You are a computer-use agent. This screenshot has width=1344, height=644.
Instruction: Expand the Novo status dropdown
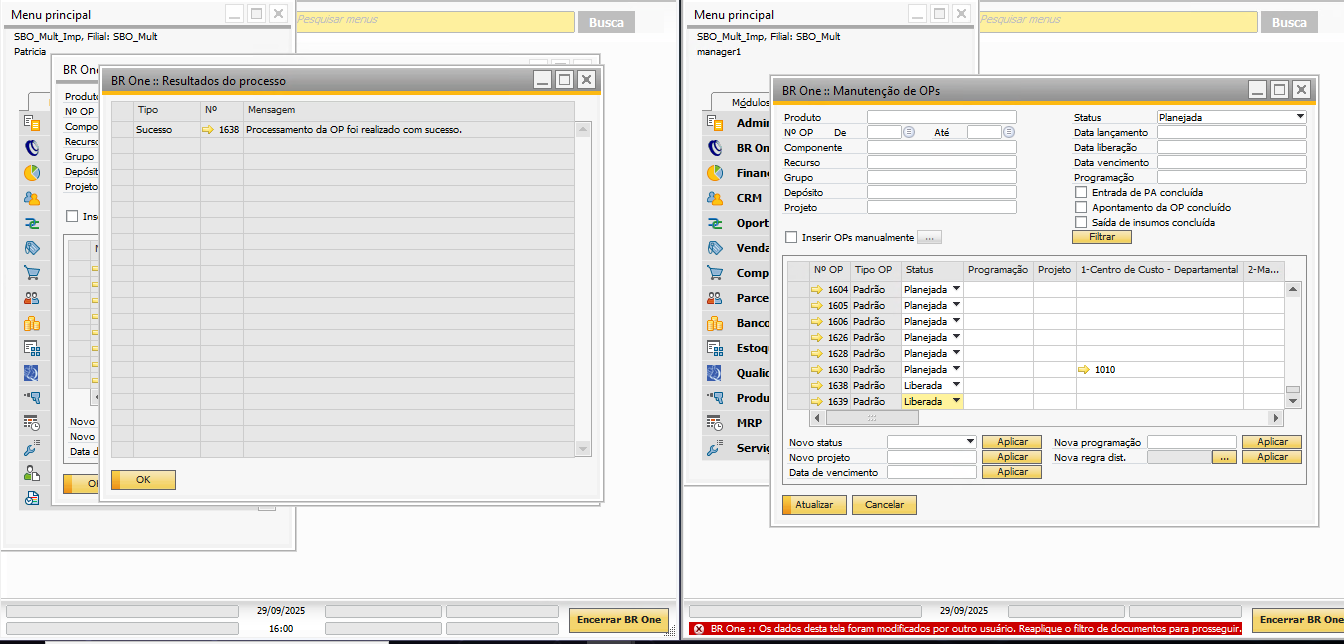click(x=969, y=442)
